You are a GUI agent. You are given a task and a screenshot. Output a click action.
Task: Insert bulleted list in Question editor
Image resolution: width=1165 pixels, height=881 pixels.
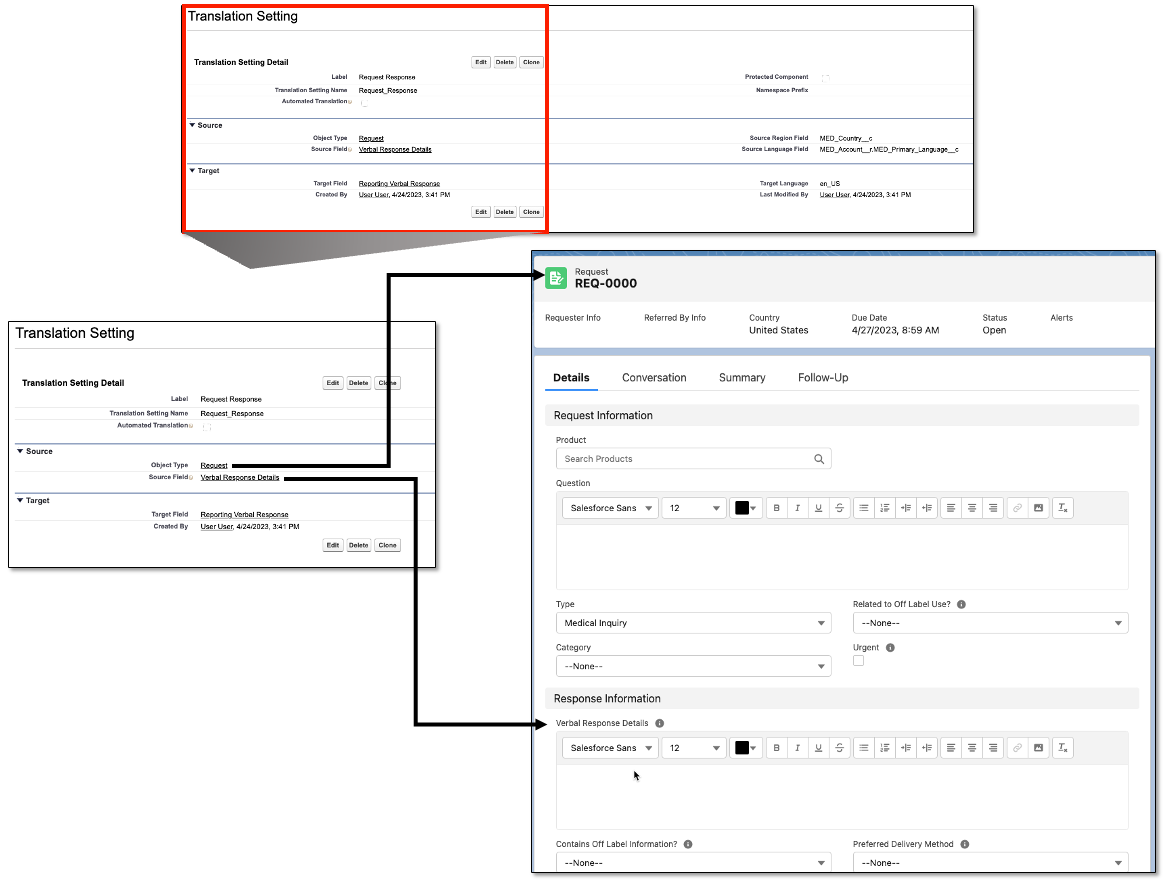[864, 508]
